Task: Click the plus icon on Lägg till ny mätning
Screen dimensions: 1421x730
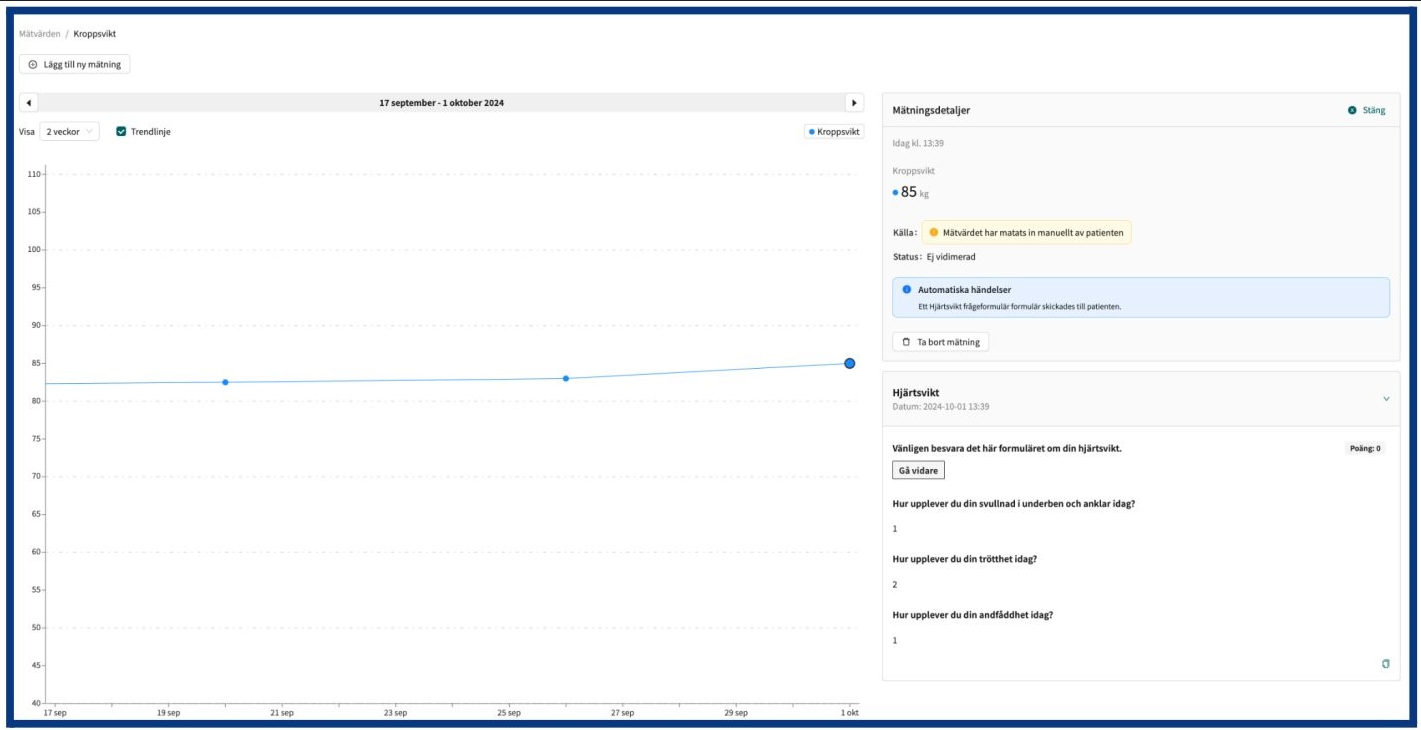Action: pyautogui.click(x=32, y=64)
